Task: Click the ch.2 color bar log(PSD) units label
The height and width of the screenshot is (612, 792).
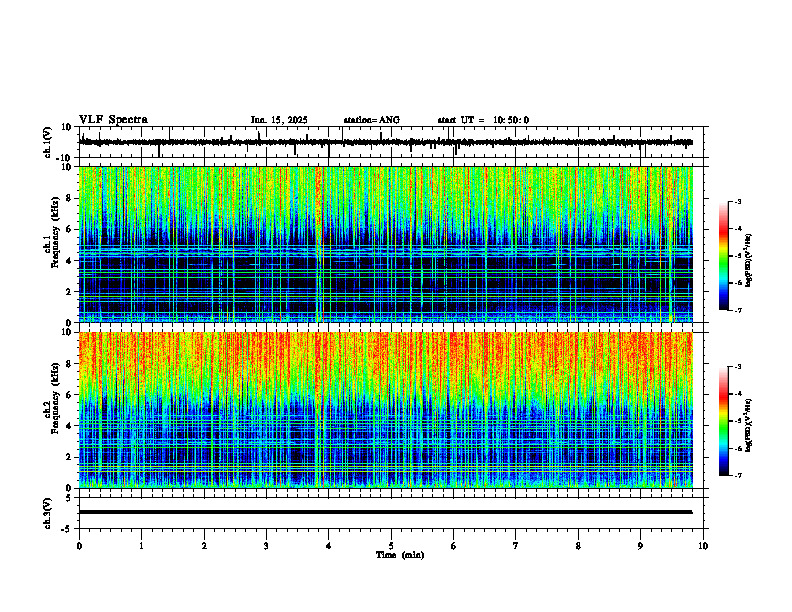Action: coord(749,425)
